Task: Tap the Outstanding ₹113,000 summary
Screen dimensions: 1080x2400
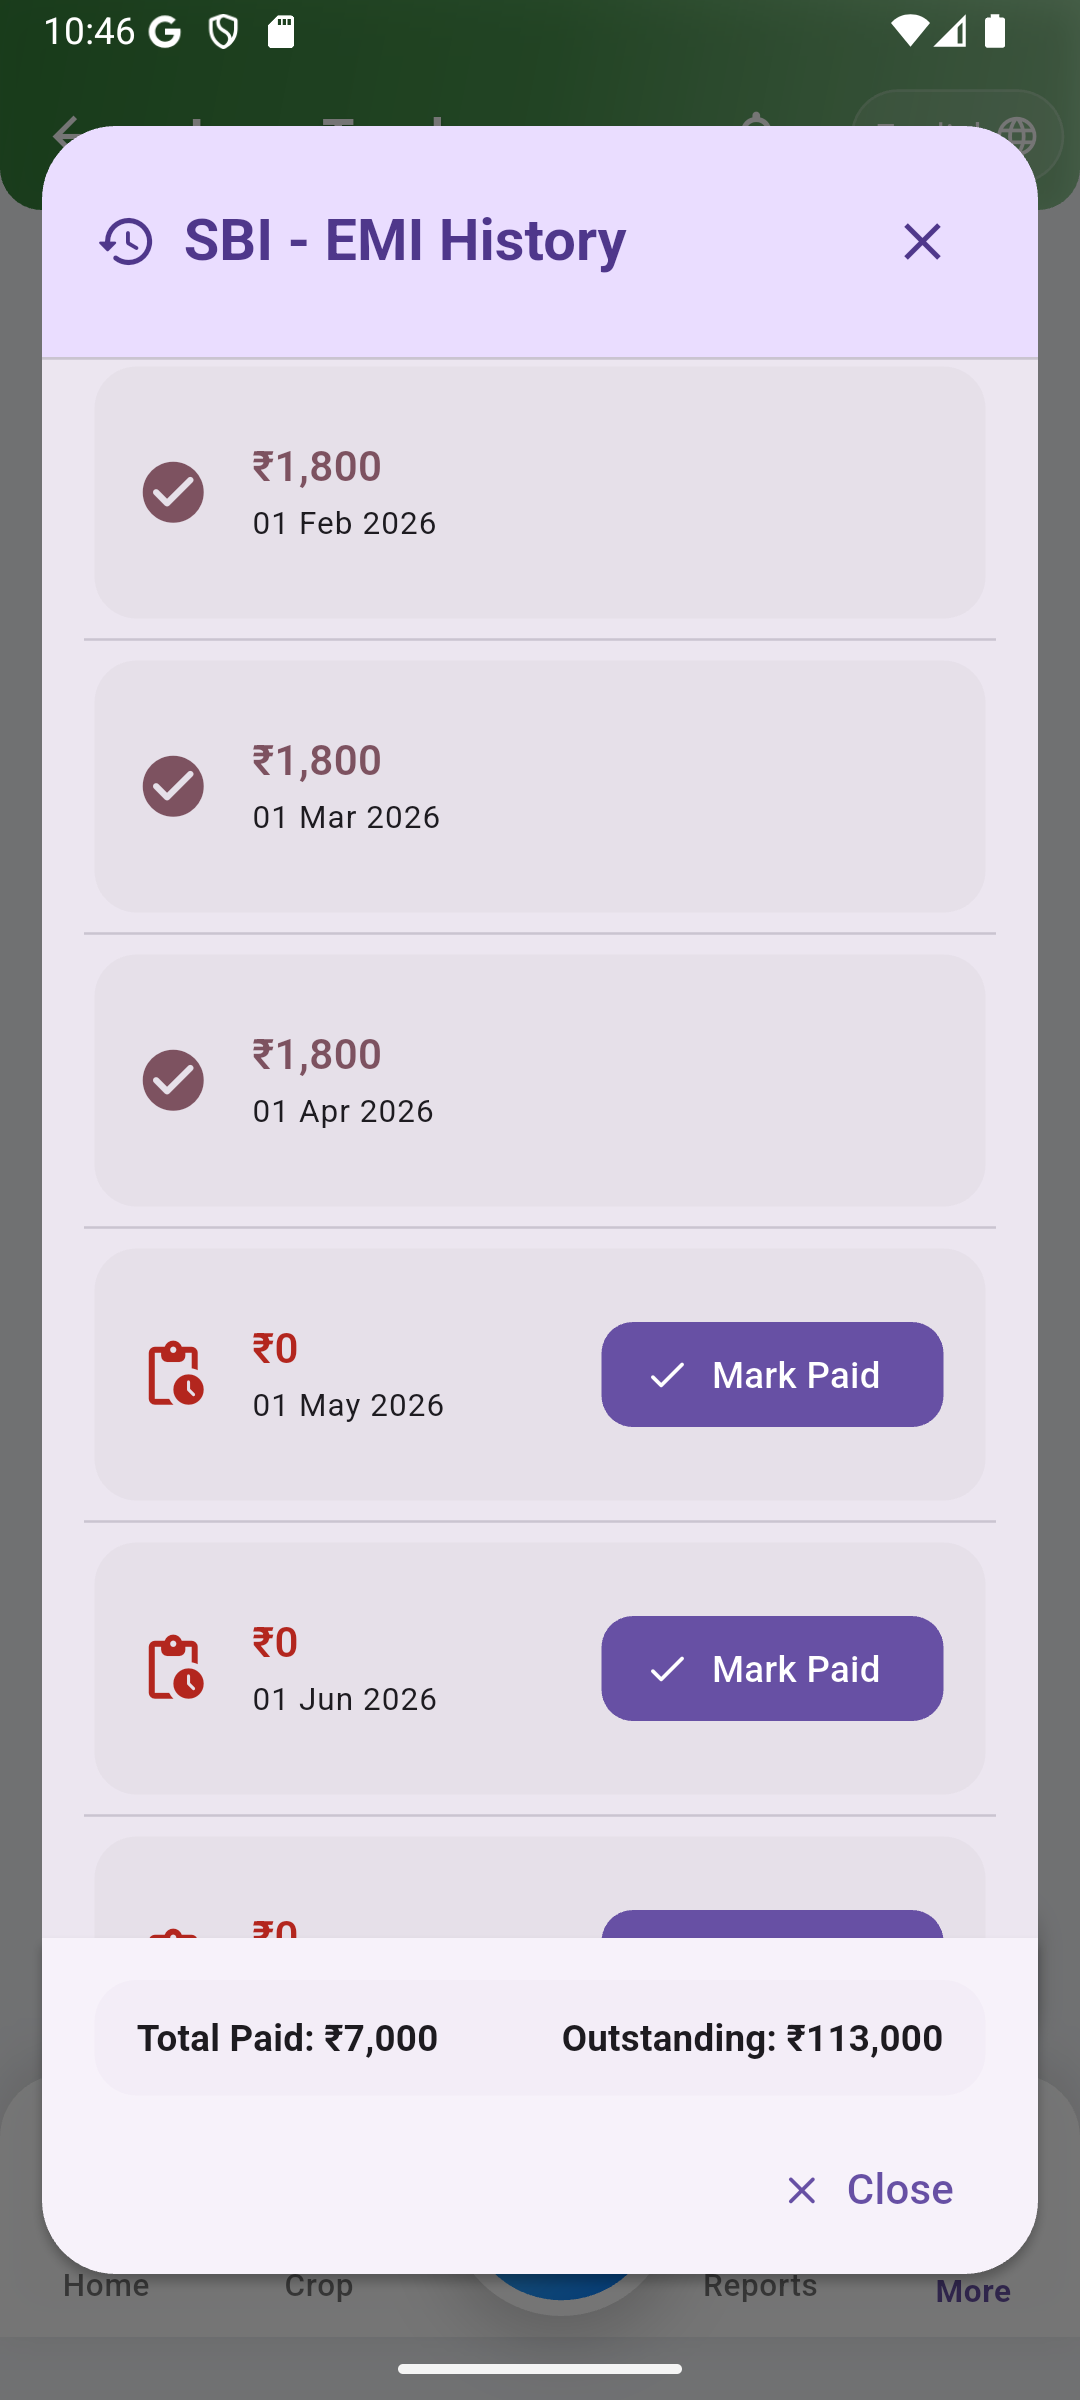Action: click(751, 2038)
